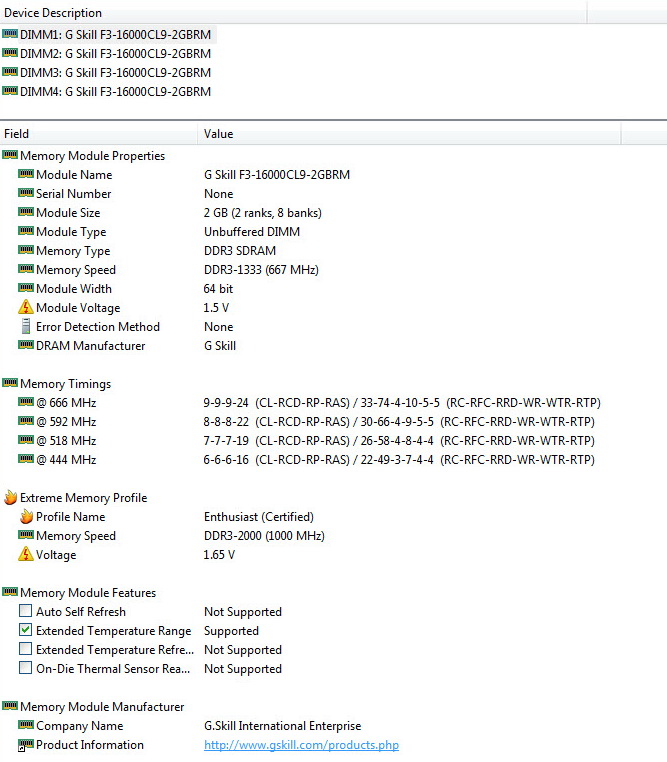Click the Memory Type row icon

coord(26,250)
